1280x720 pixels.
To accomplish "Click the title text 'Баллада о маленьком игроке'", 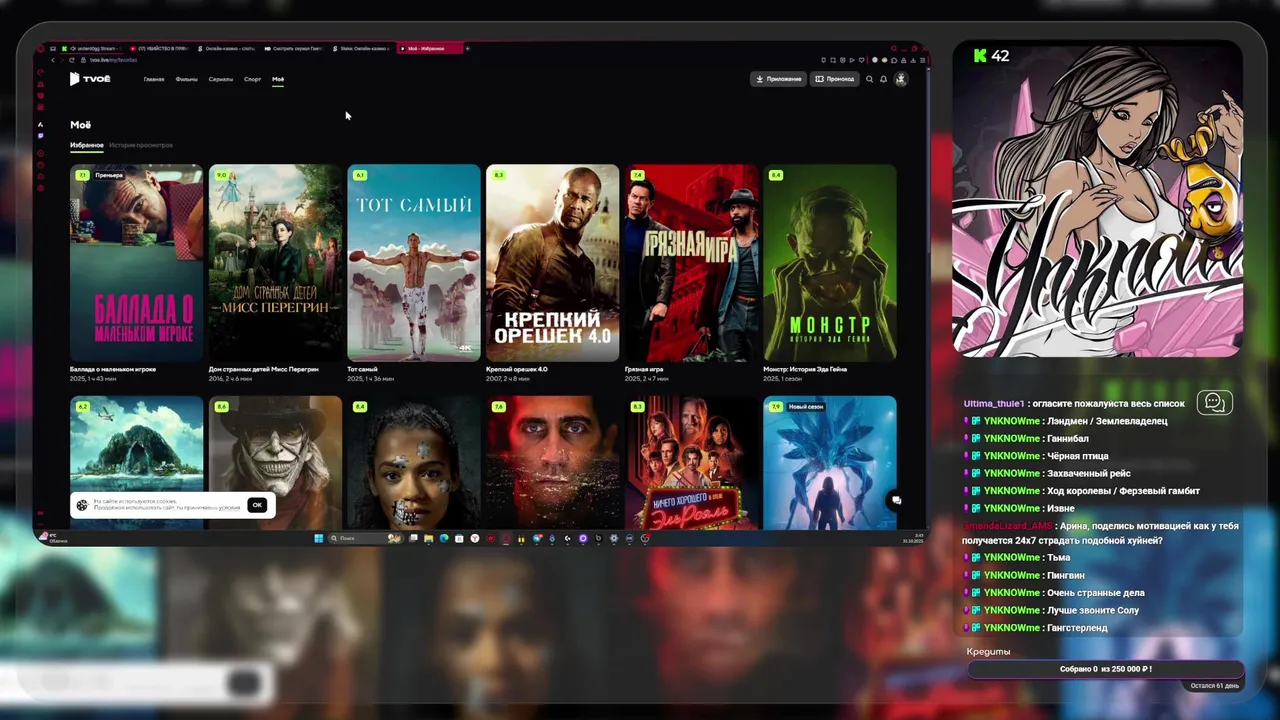I will pyautogui.click(x=113, y=369).
